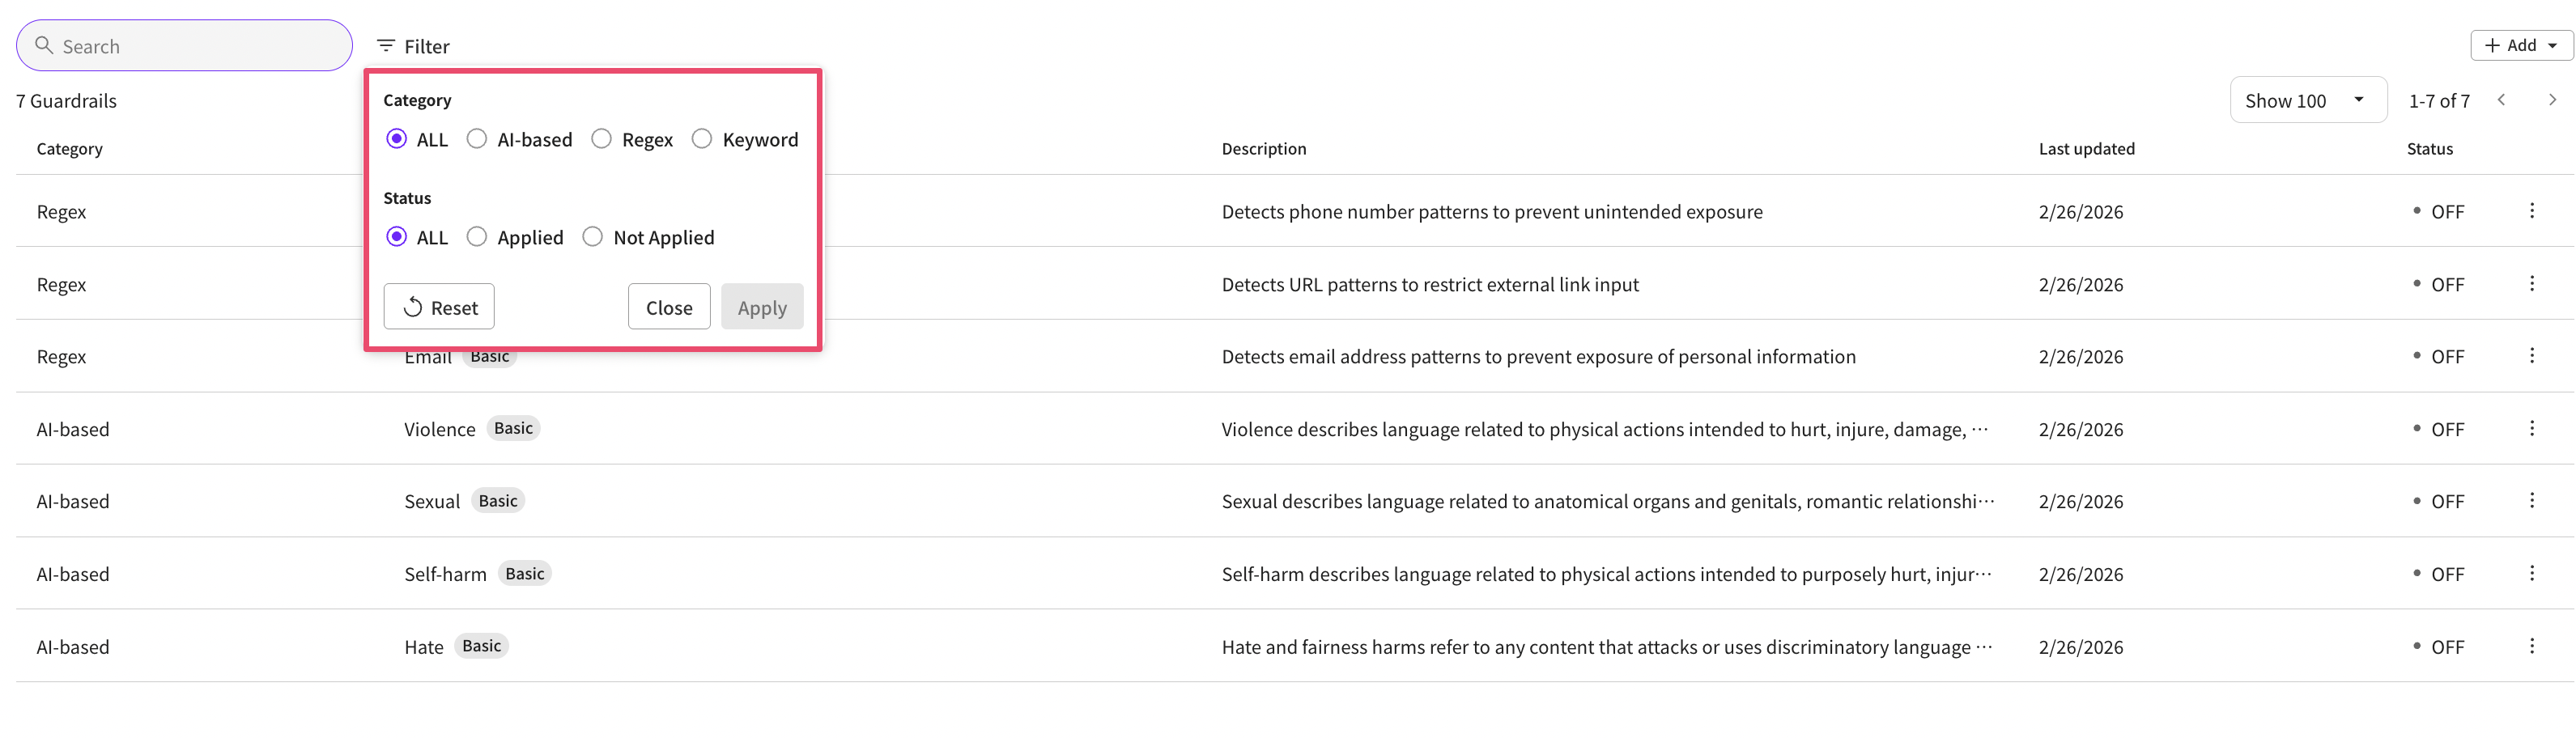Select the AI-based category radio button
Viewport: 2576px width, 738px height.
[x=477, y=139]
